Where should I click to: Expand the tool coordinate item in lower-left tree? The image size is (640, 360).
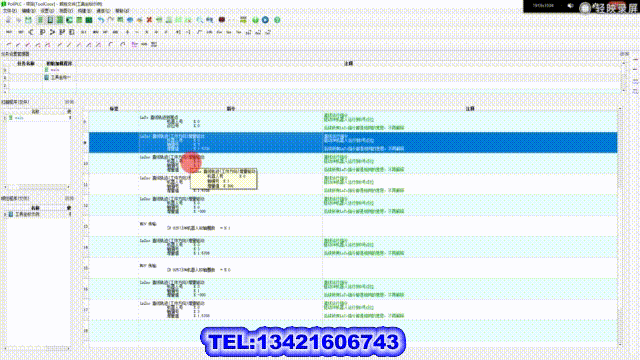pyautogui.click(x=5, y=214)
